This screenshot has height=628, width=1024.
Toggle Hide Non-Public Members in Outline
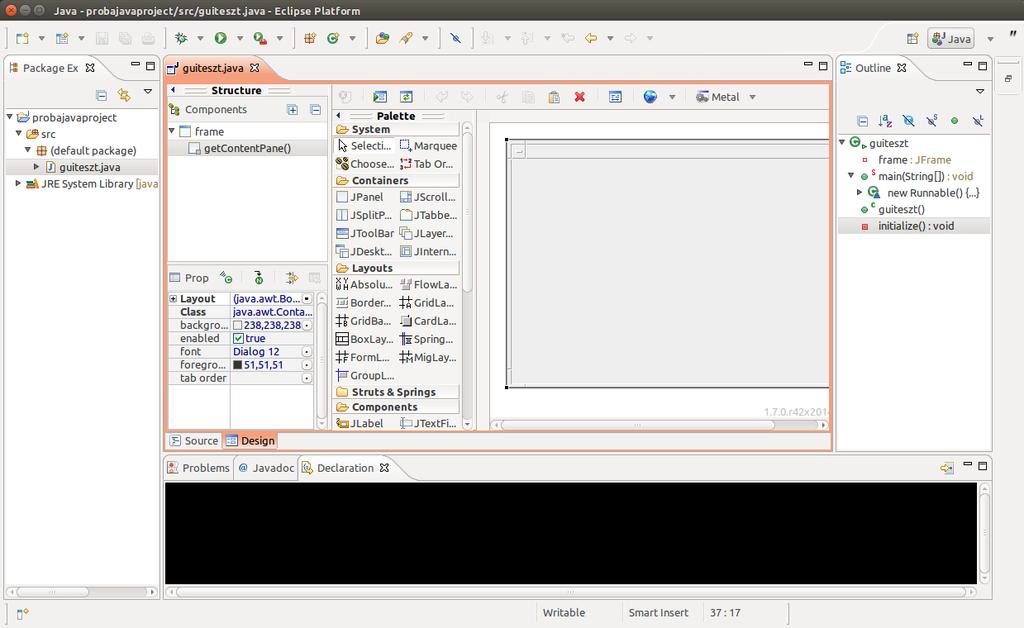[954, 121]
